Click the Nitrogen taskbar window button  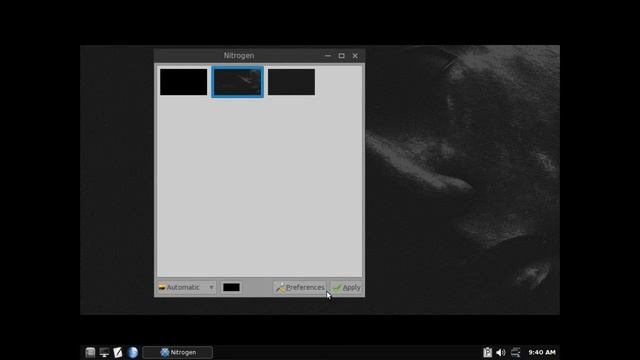point(178,352)
